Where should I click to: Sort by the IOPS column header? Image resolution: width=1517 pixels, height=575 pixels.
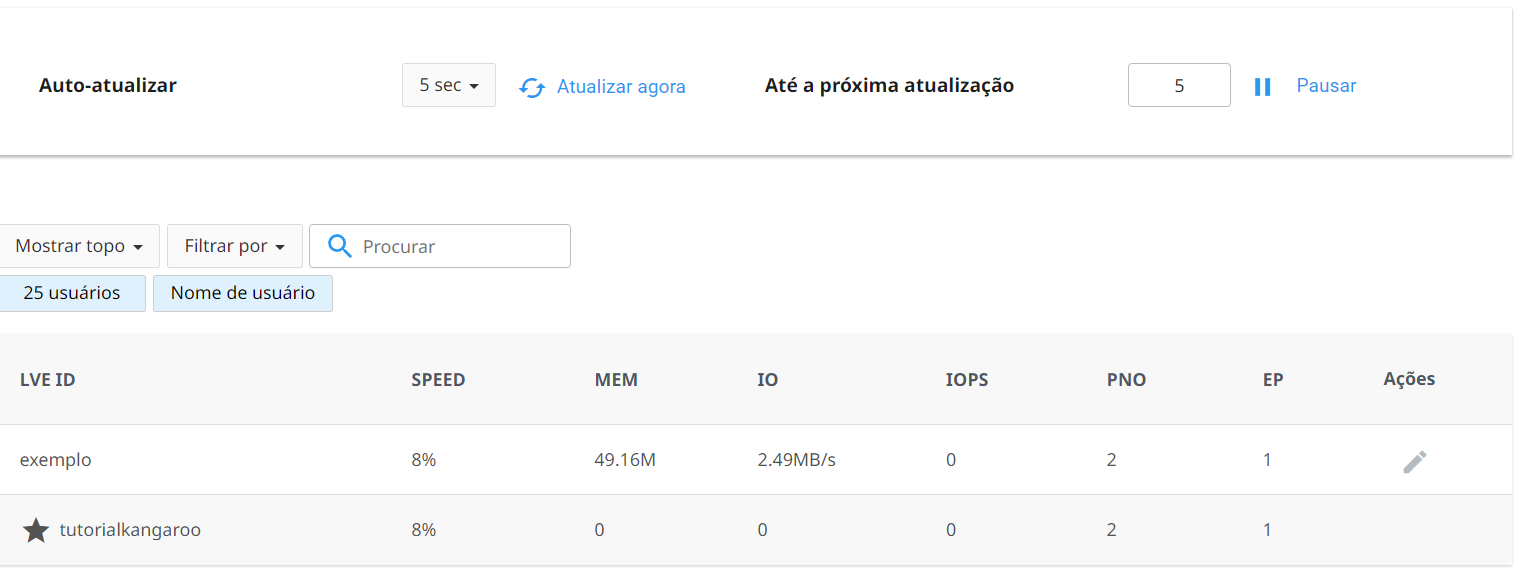click(967, 380)
